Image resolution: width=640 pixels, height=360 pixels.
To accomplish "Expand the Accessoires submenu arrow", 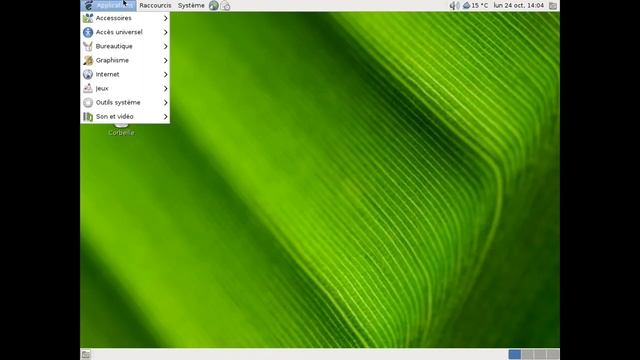I will click(165, 18).
